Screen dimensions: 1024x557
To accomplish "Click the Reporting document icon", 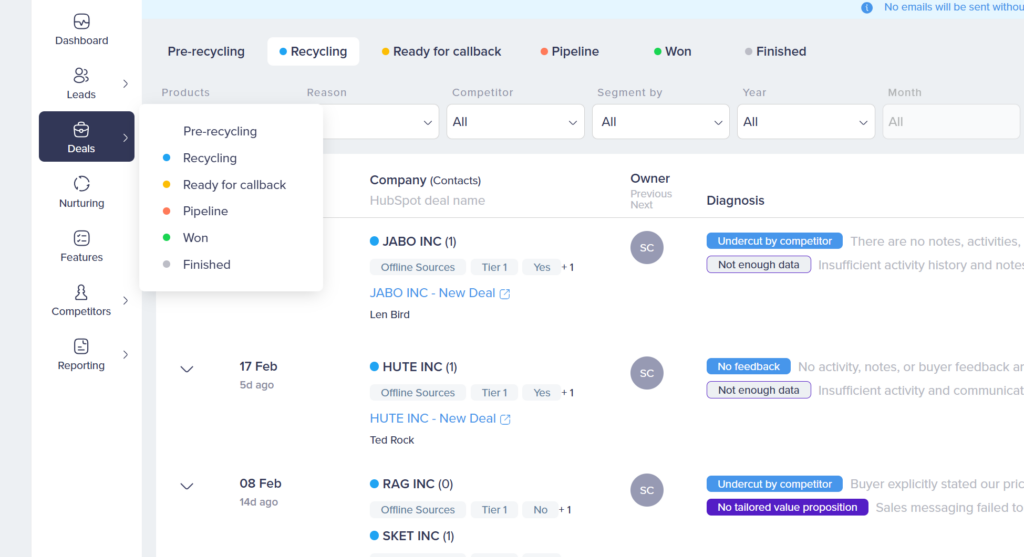I will click(x=82, y=346).
